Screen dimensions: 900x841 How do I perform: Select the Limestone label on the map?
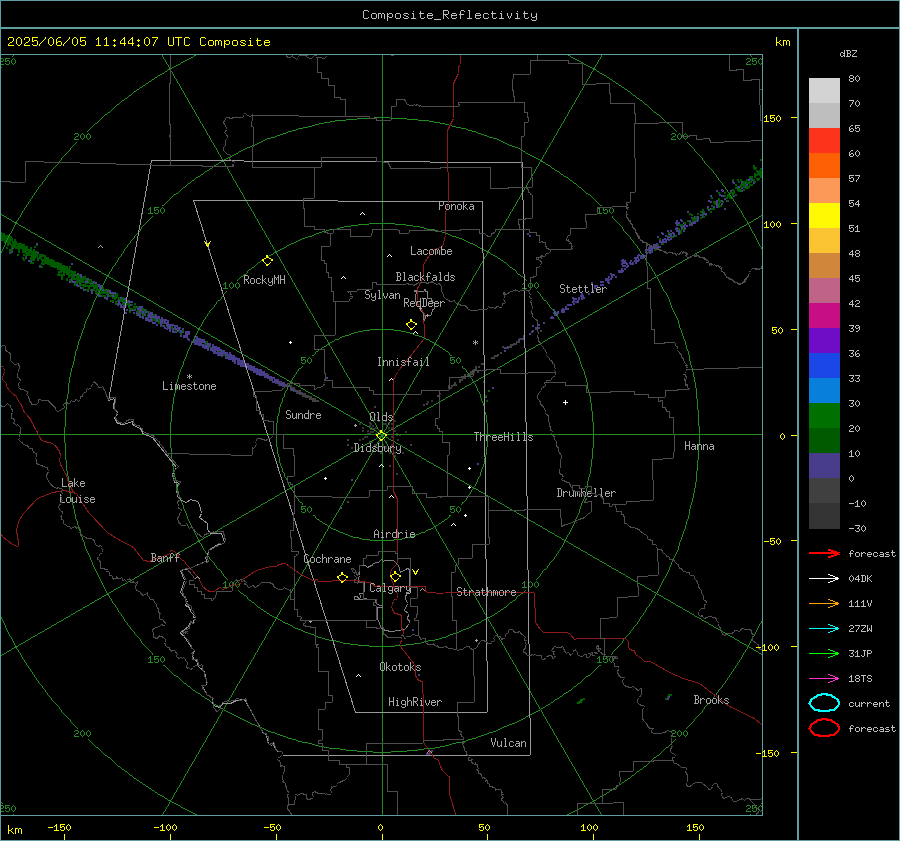tap(189, 386)
